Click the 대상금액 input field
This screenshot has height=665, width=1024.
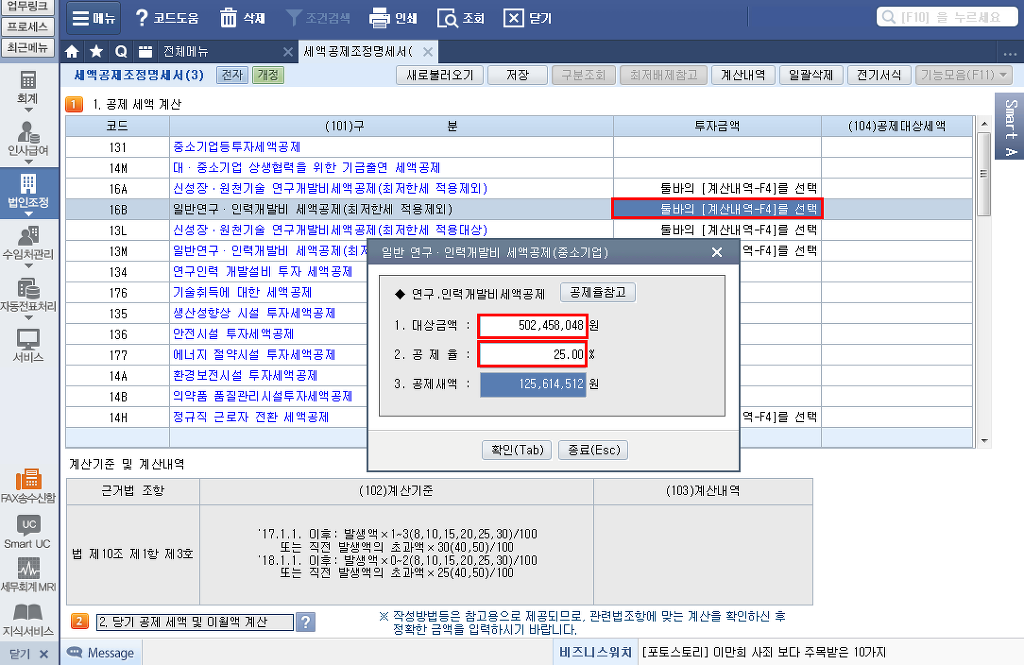click(x=533, y=325)
